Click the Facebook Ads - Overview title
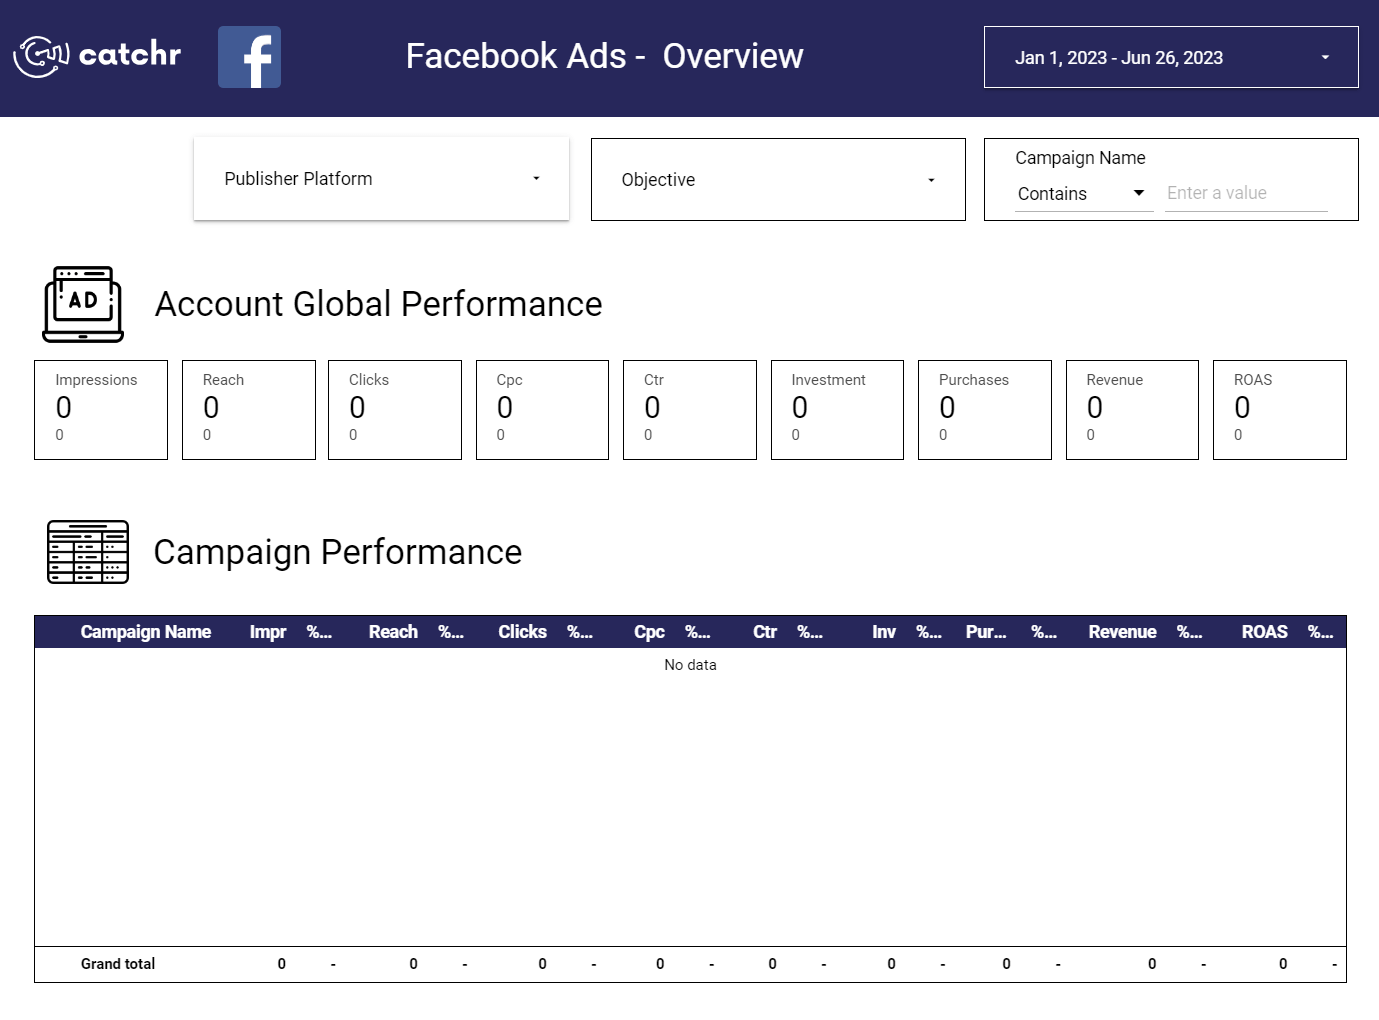The height and width of the screenshot is (1020, 1379). tap(604, 56)
